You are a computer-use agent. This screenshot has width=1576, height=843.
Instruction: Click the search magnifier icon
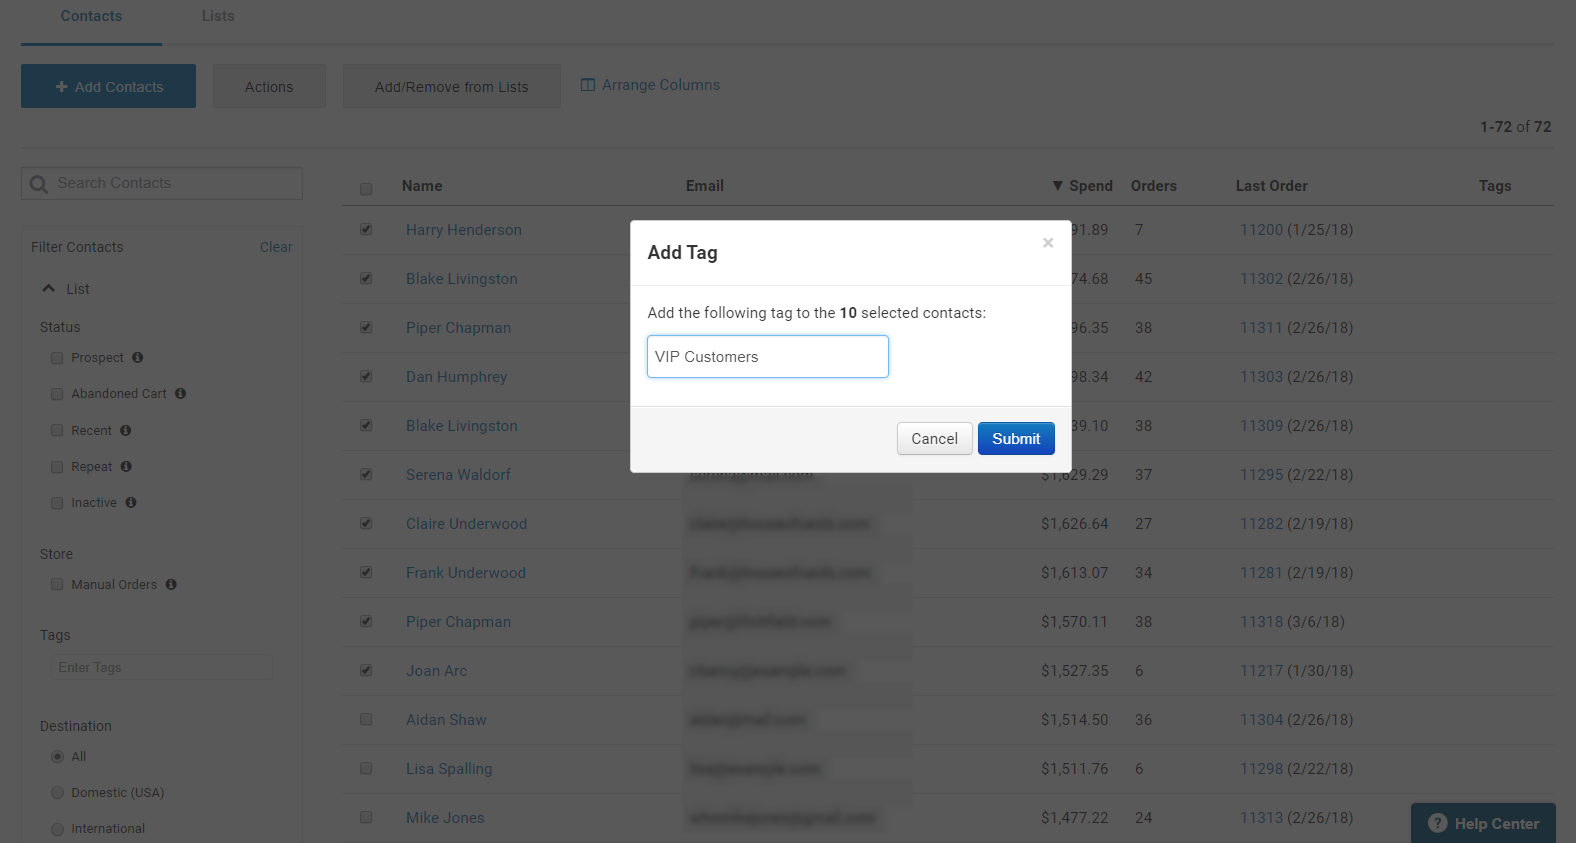coord(39,184)
